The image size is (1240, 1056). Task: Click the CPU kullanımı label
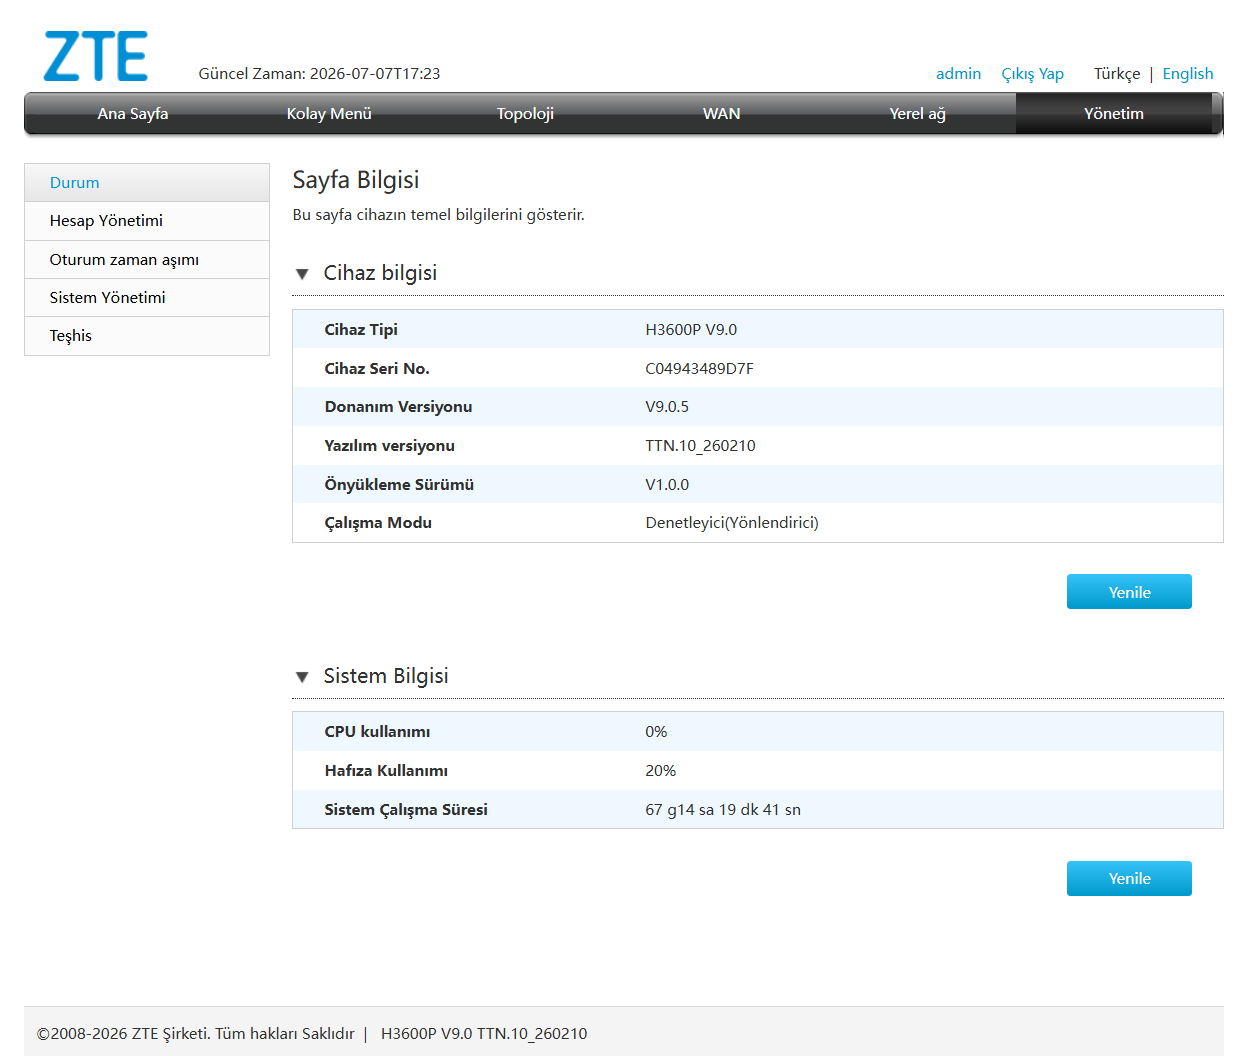(377, 732)
